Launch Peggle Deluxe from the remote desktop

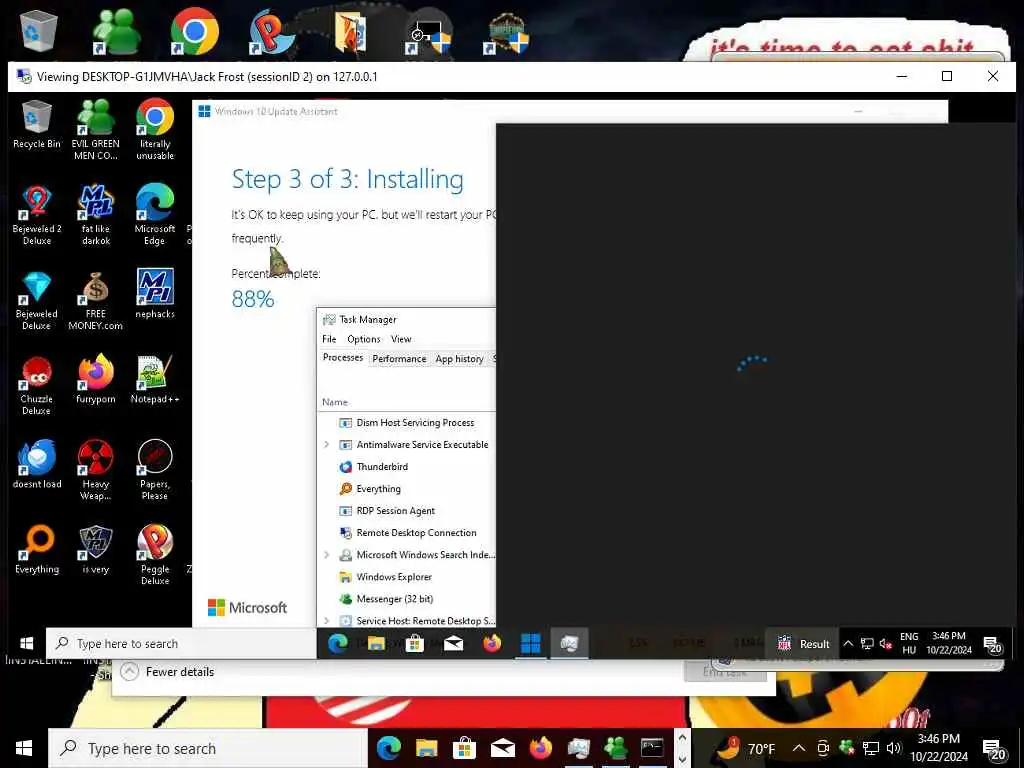pos(155,555)
